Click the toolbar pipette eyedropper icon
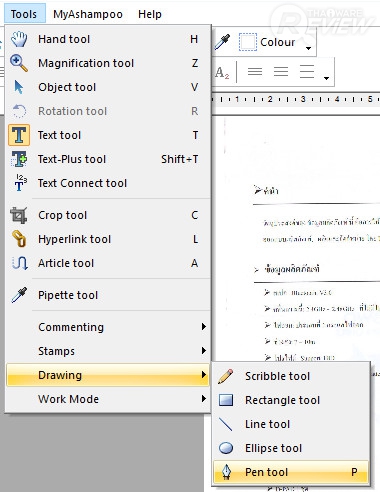380x492 pixels. click(x=222, y=42)
